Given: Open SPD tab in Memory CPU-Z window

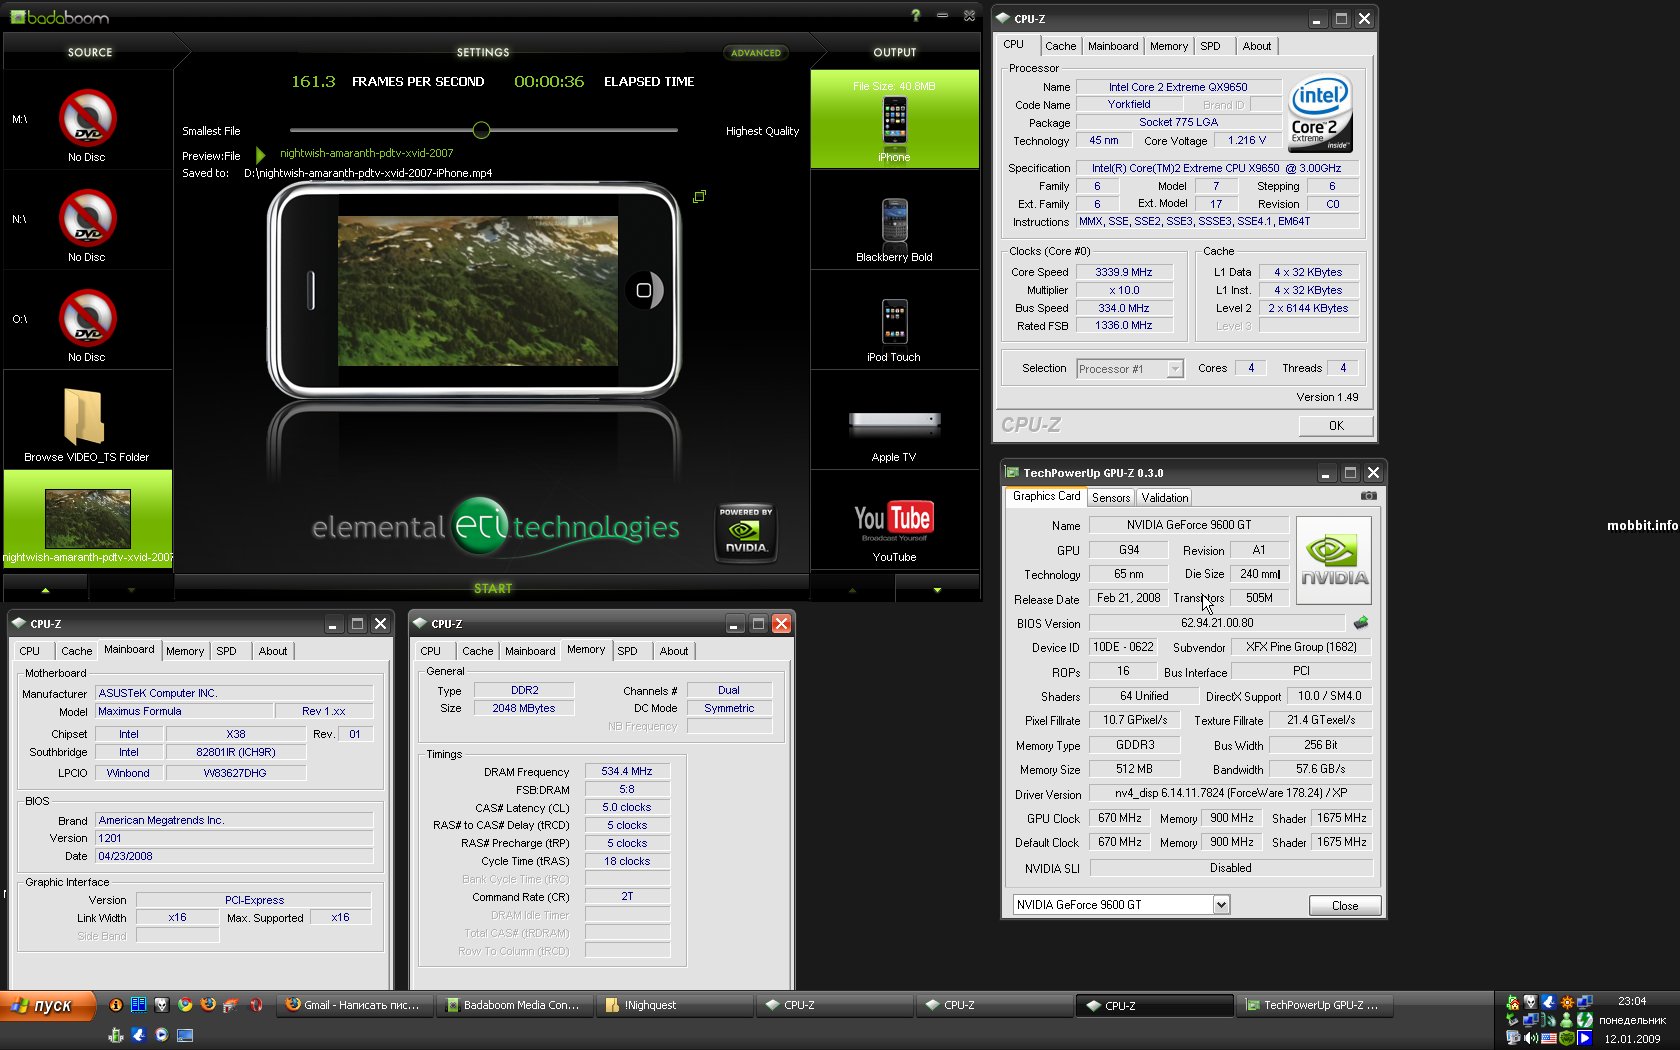Looking at the screenshot, I should (x=627, y=651).
